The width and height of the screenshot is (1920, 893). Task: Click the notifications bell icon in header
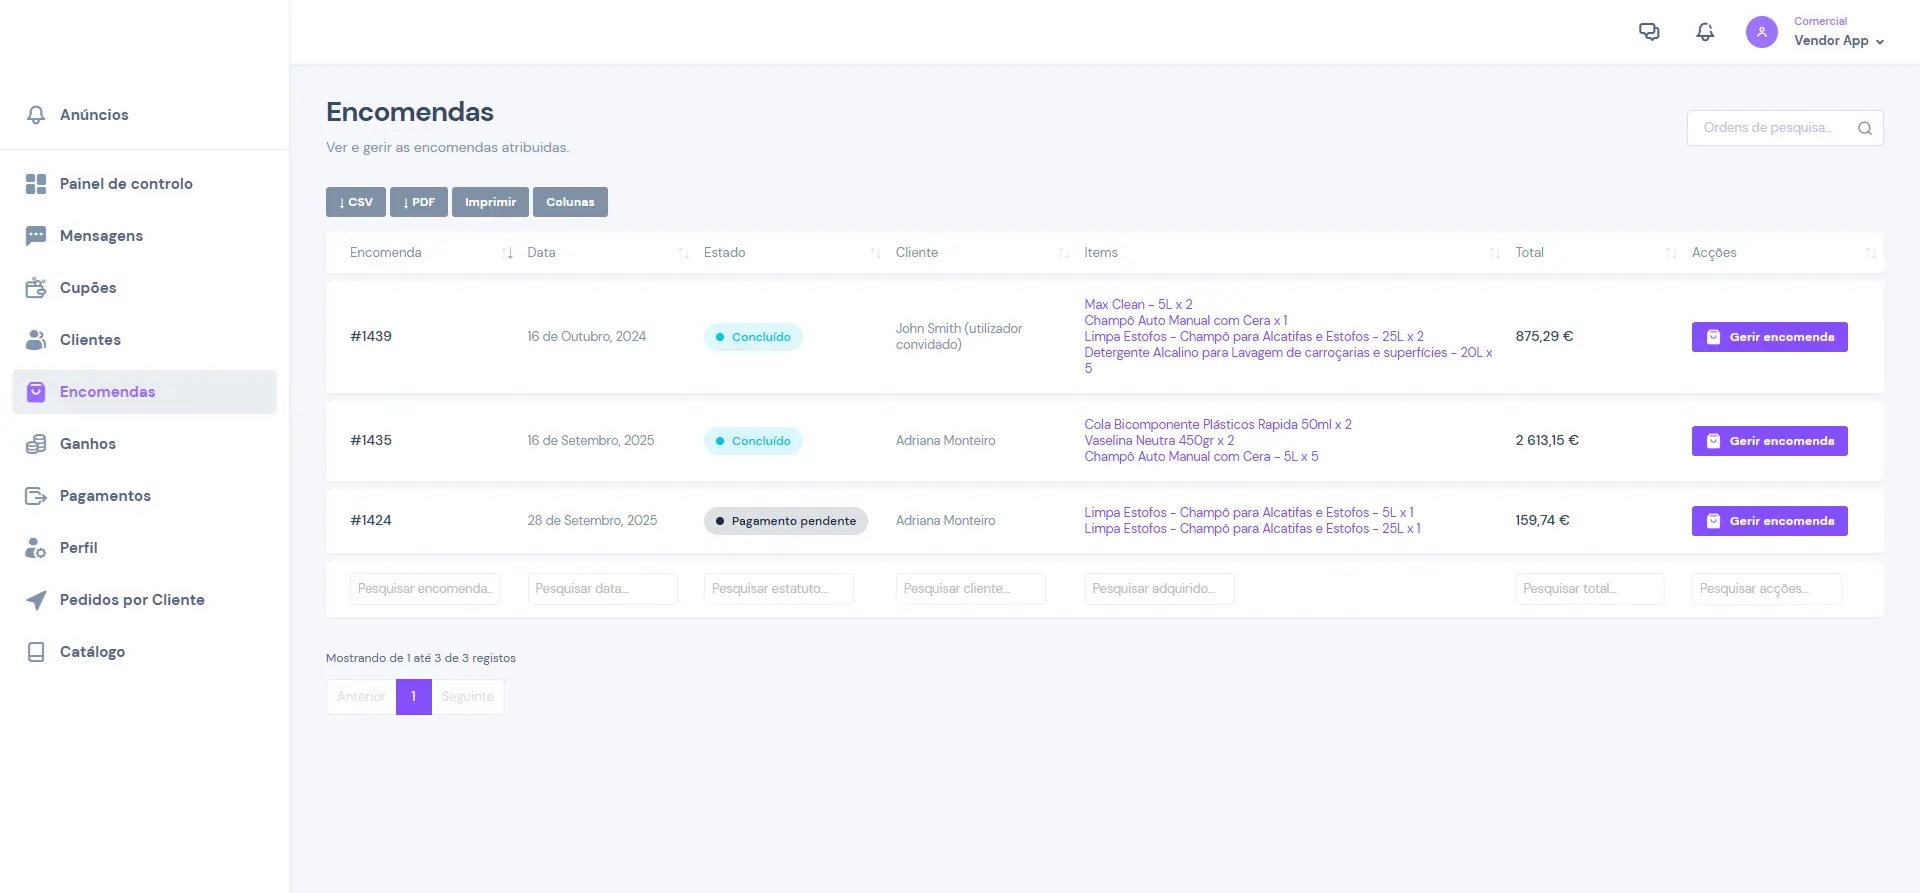tap(1705, 32)
